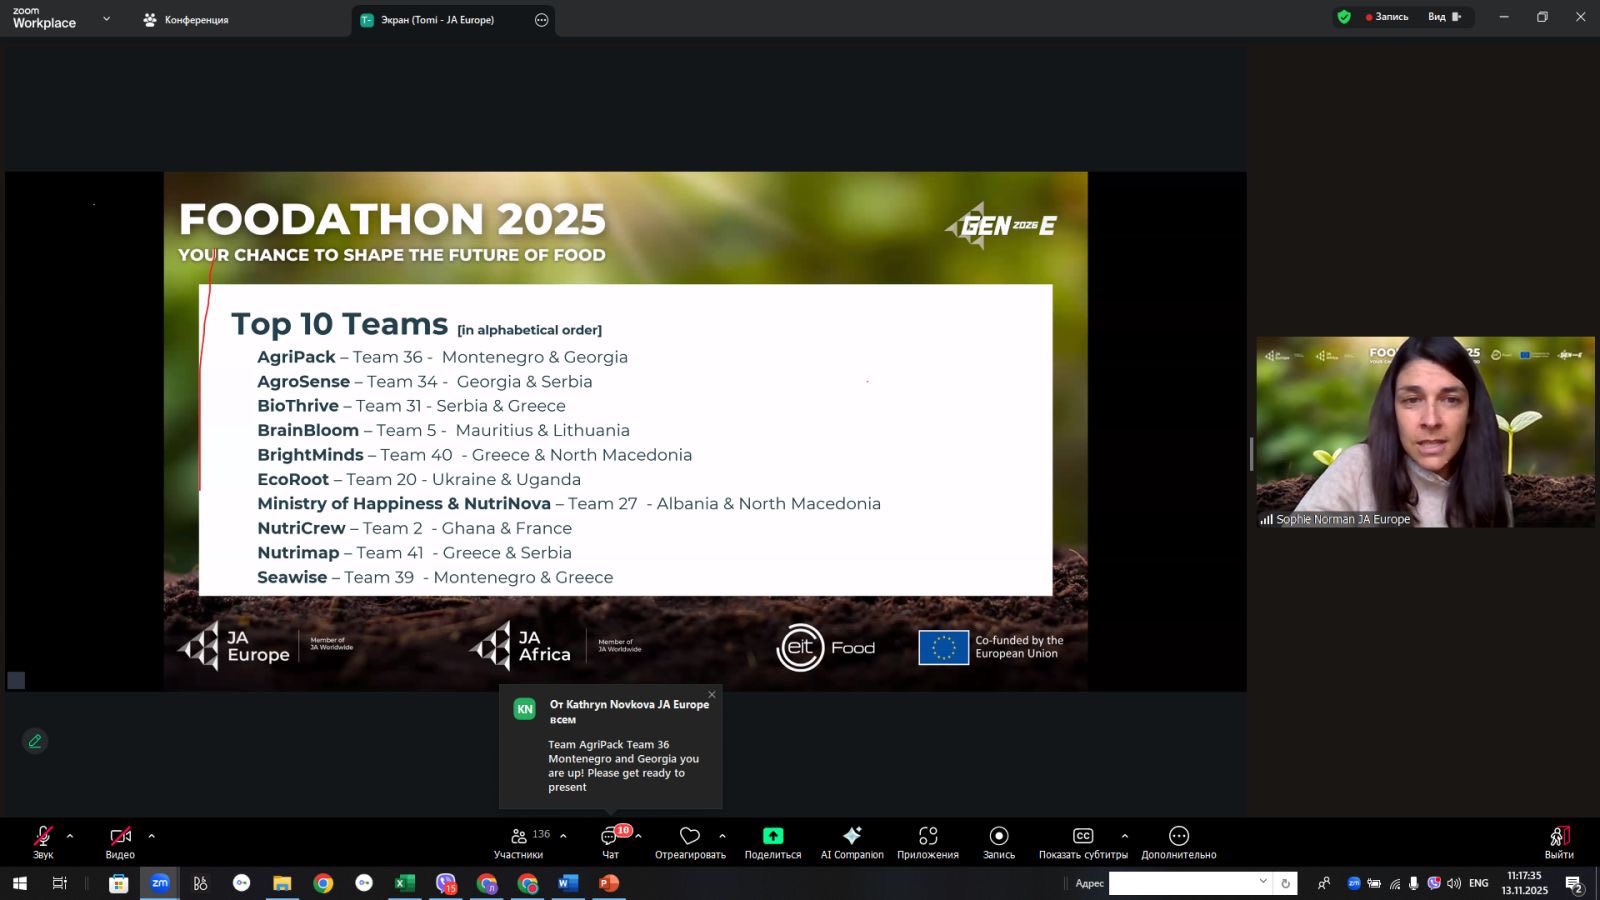Viewport: 1600px width, 900px height.
Task: Unmute microphone with the Звук button
Action: (x=43, y=841)
